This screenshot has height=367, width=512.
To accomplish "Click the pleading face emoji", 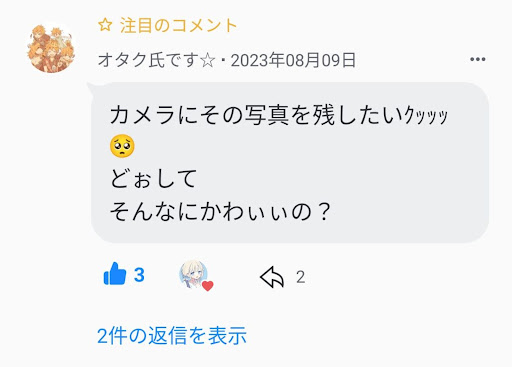I will coord(122,146).
